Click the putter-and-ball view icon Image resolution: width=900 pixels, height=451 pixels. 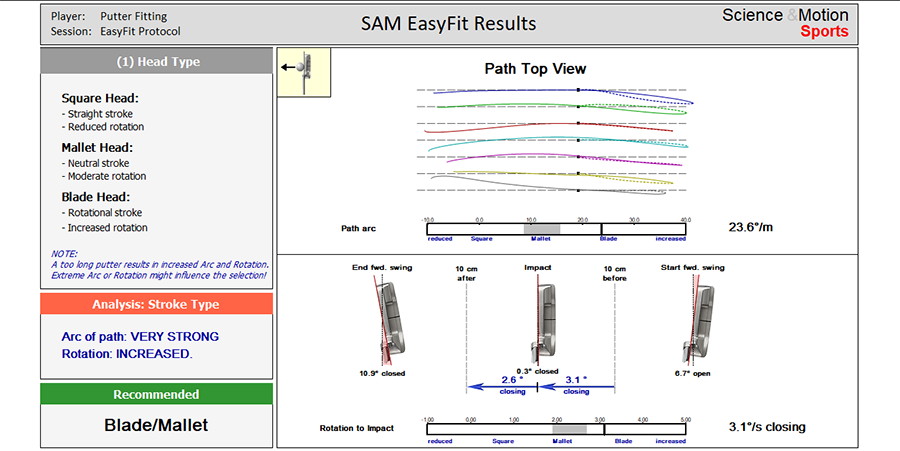pos(304,72)
